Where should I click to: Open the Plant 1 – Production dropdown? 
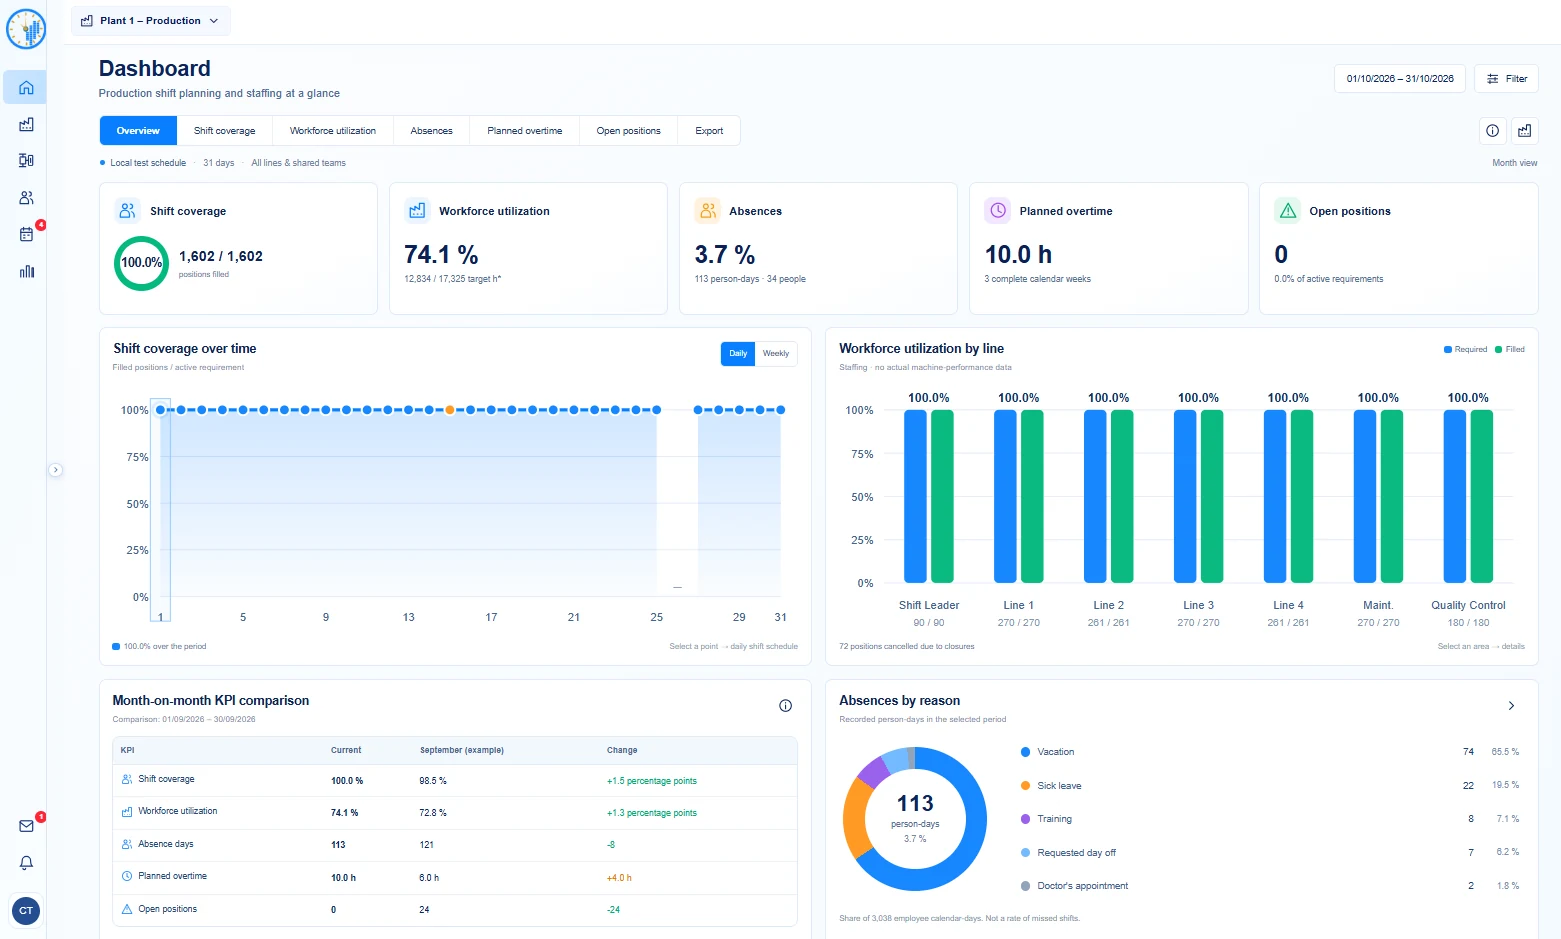(x=150, y=21)
